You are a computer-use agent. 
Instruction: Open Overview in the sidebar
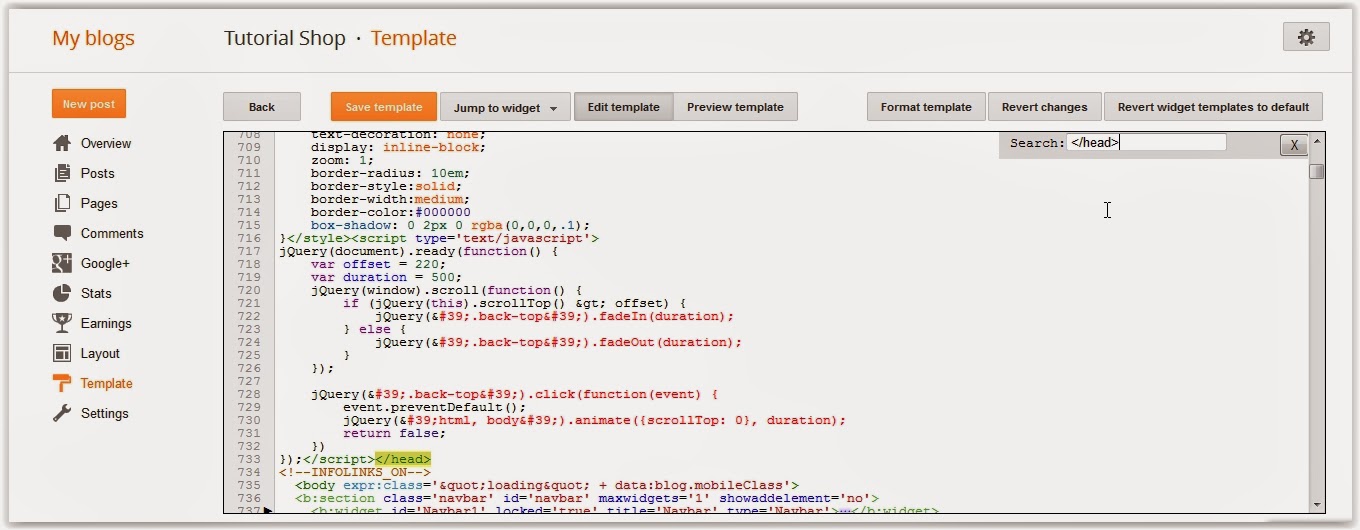point(106,143)
